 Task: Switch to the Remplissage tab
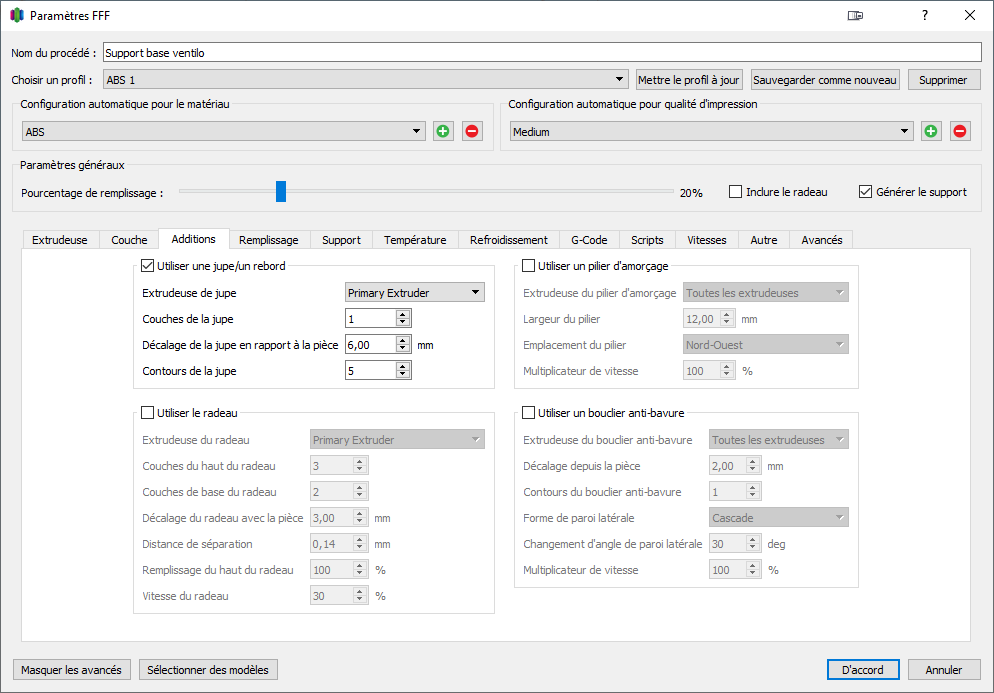(269, 240)
